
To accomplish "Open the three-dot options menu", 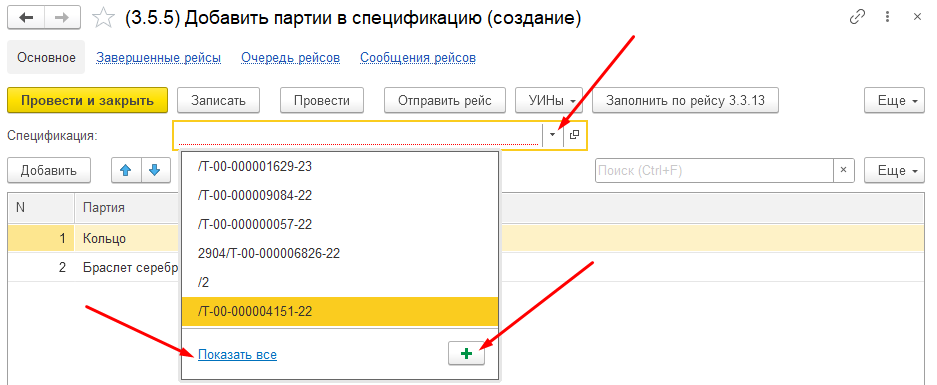I will 887,17.
